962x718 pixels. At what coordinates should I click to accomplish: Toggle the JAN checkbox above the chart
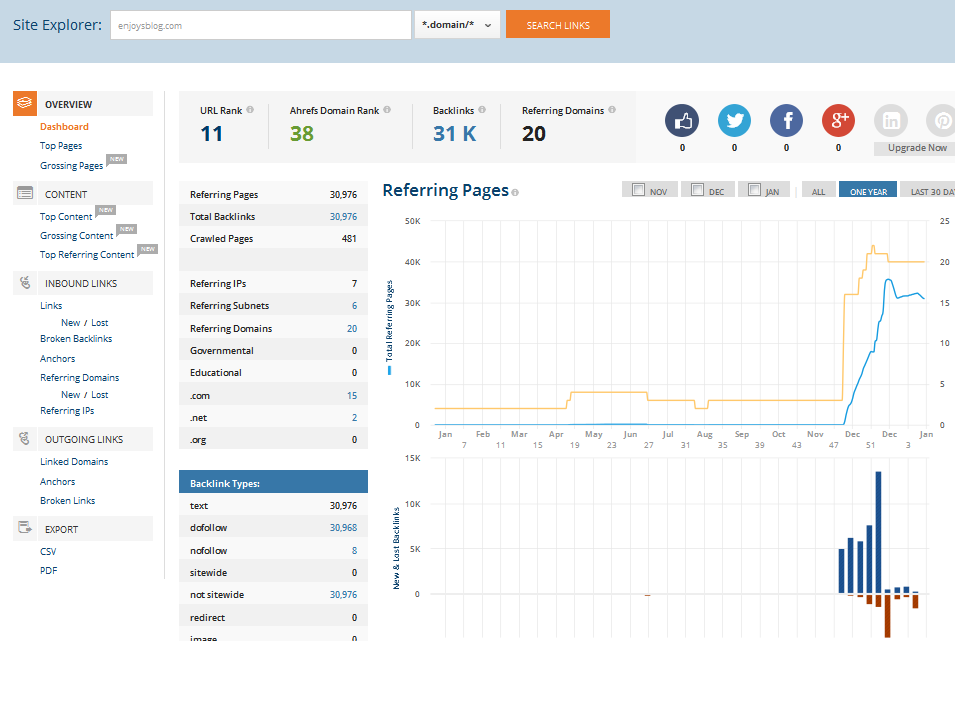[755, 190]
